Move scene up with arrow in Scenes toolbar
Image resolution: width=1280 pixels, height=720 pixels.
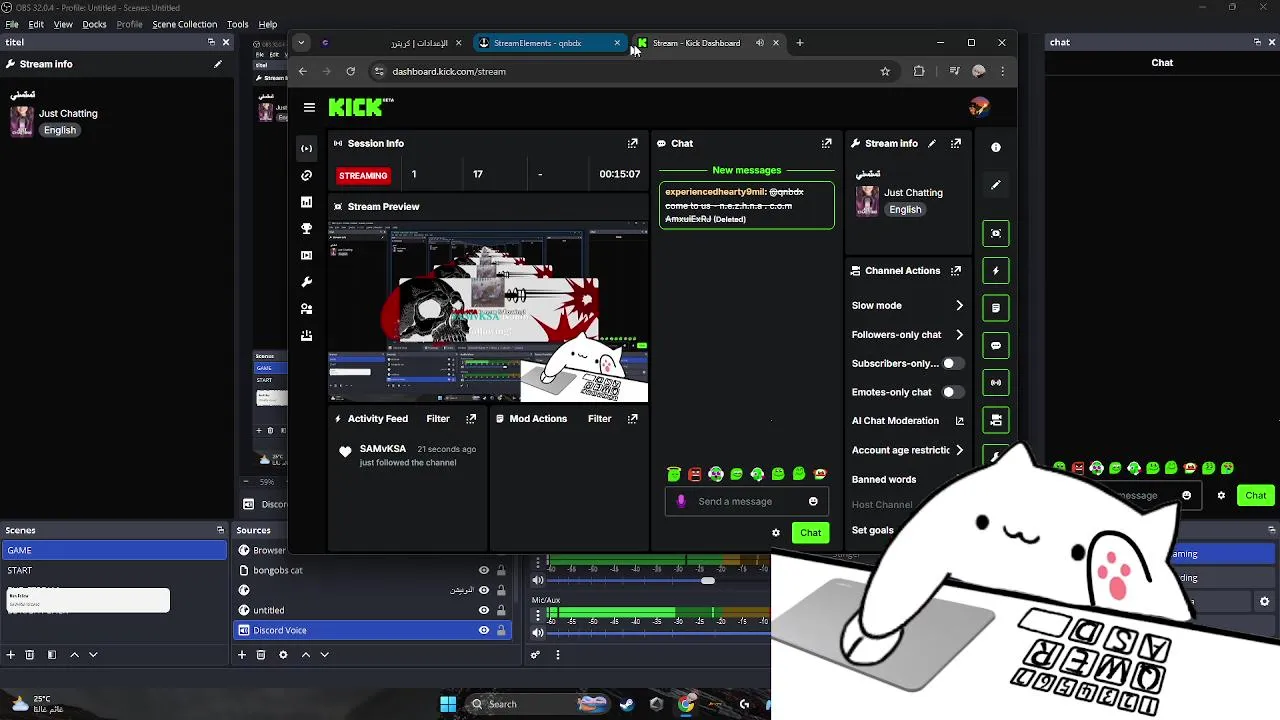(x=74, y=655)
